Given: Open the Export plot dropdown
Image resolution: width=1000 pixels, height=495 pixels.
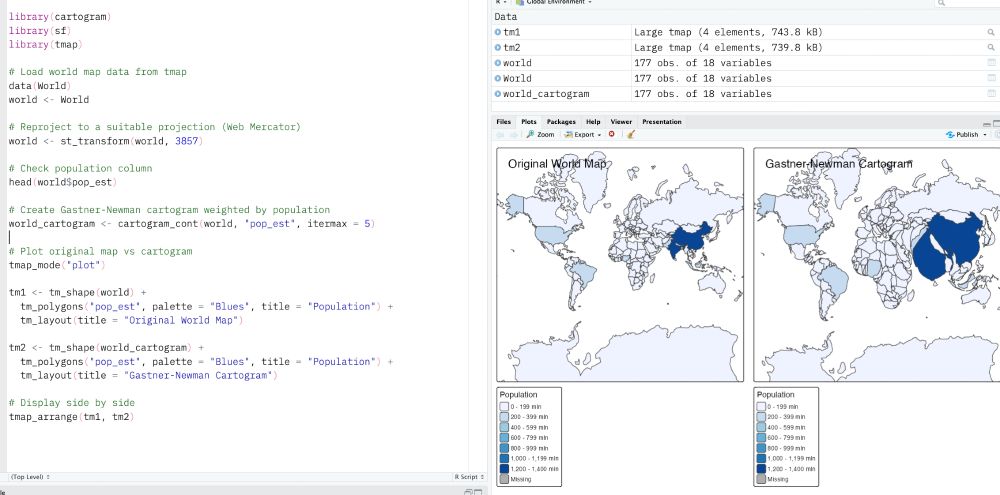Looking at the screenshot, I should (x=582, y=135).
